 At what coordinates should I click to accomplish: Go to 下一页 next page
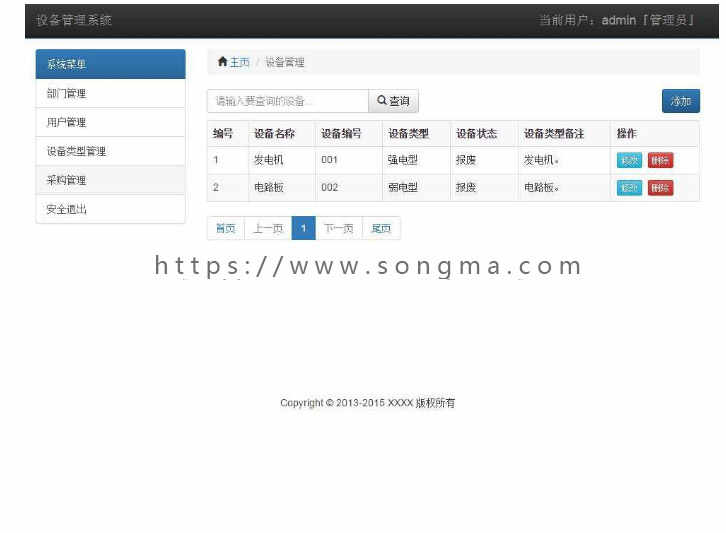[x=338, y=228]
